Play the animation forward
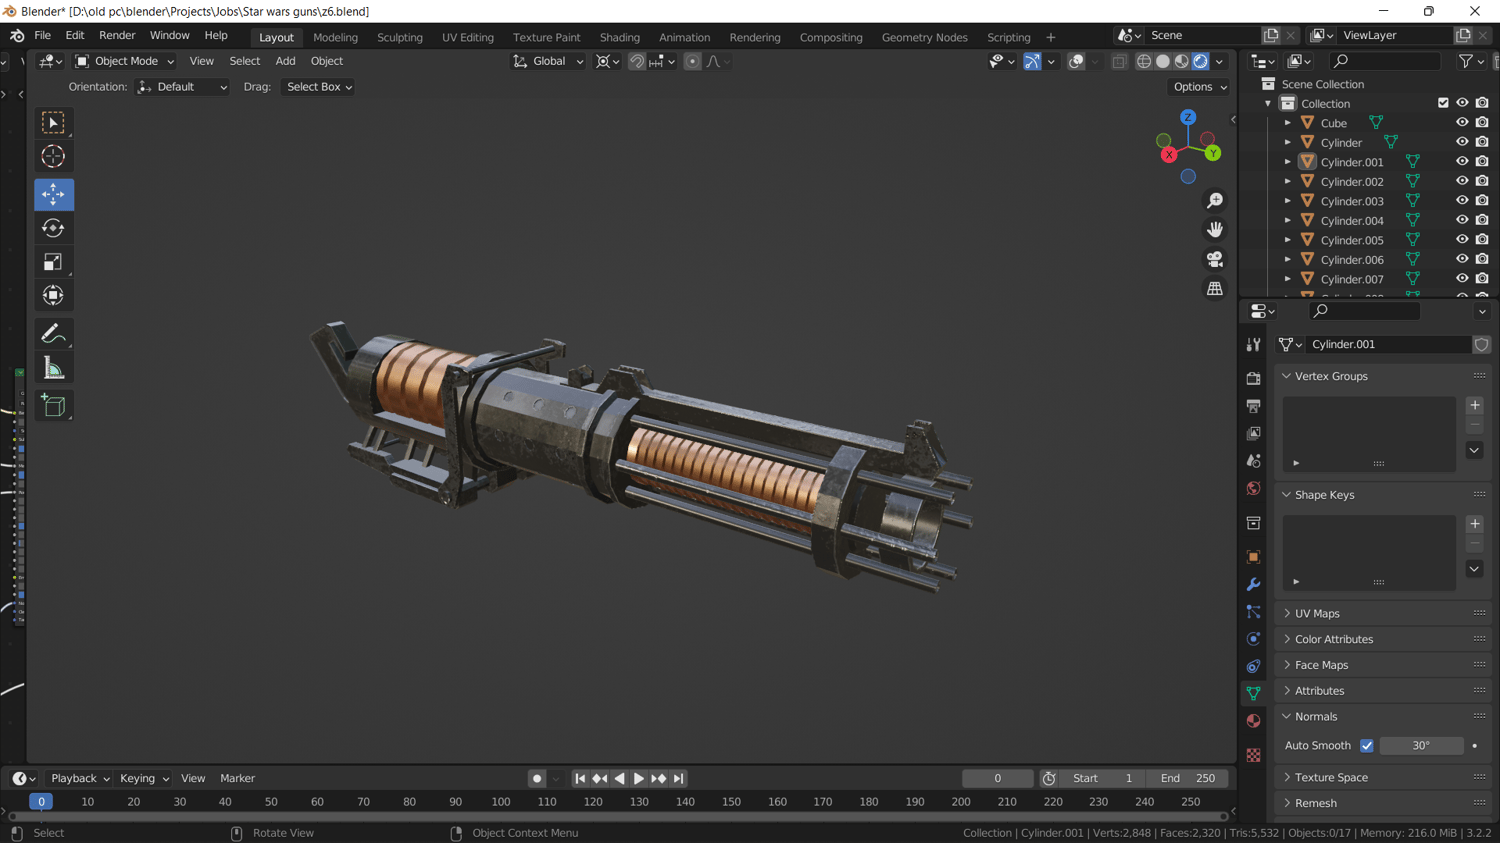Image resolution: width=1500 pixels, height=843 pixels. tap(638, 779)
